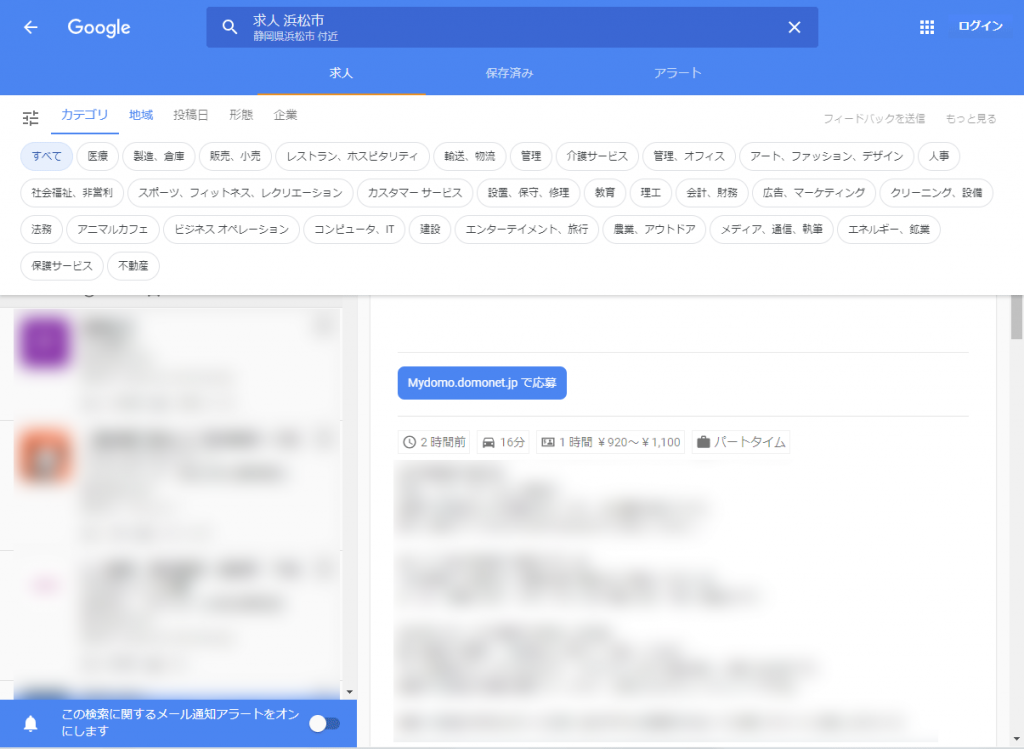Expand the 投稿日 filter
The height and width of the screenshot is (749, 1024).
[191, 116]
